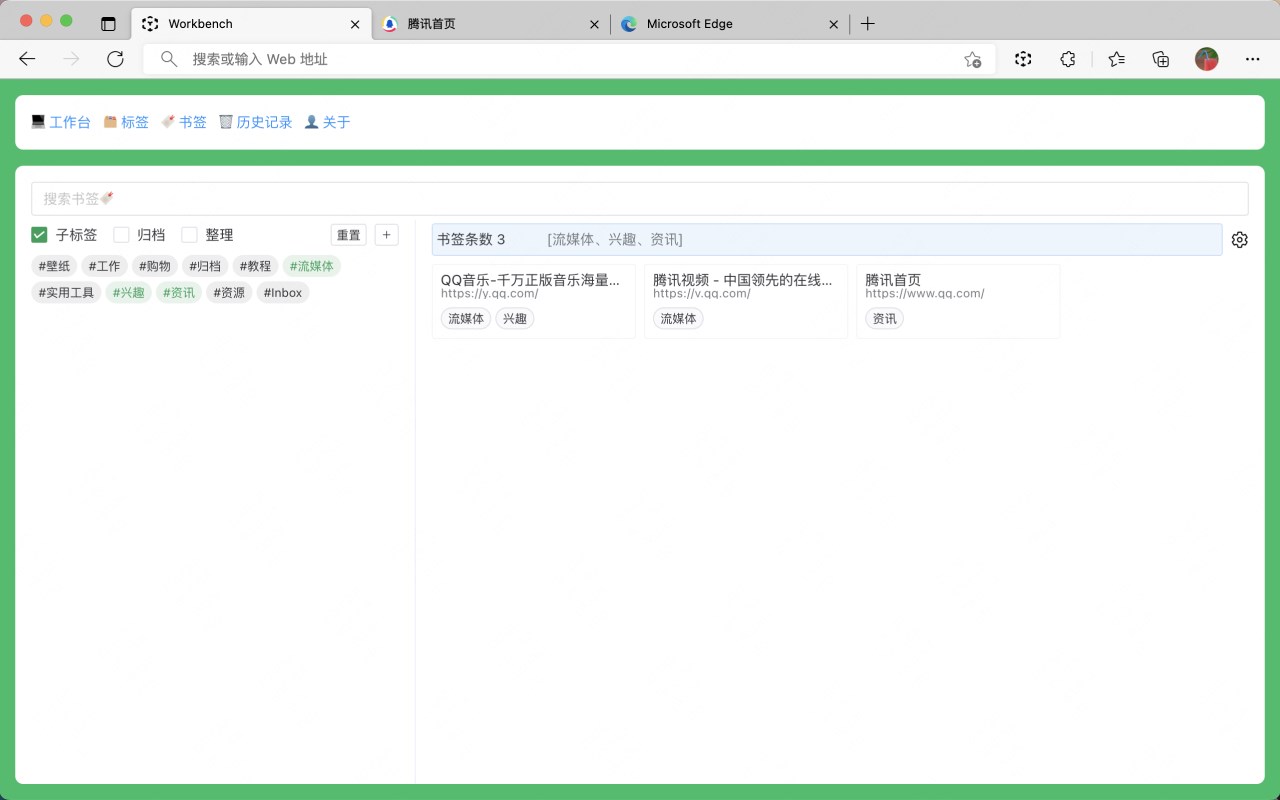The width and height of the screenshot is (1280, 800).
Task: Close the 腾讯首页 tab
Action: 594,24
